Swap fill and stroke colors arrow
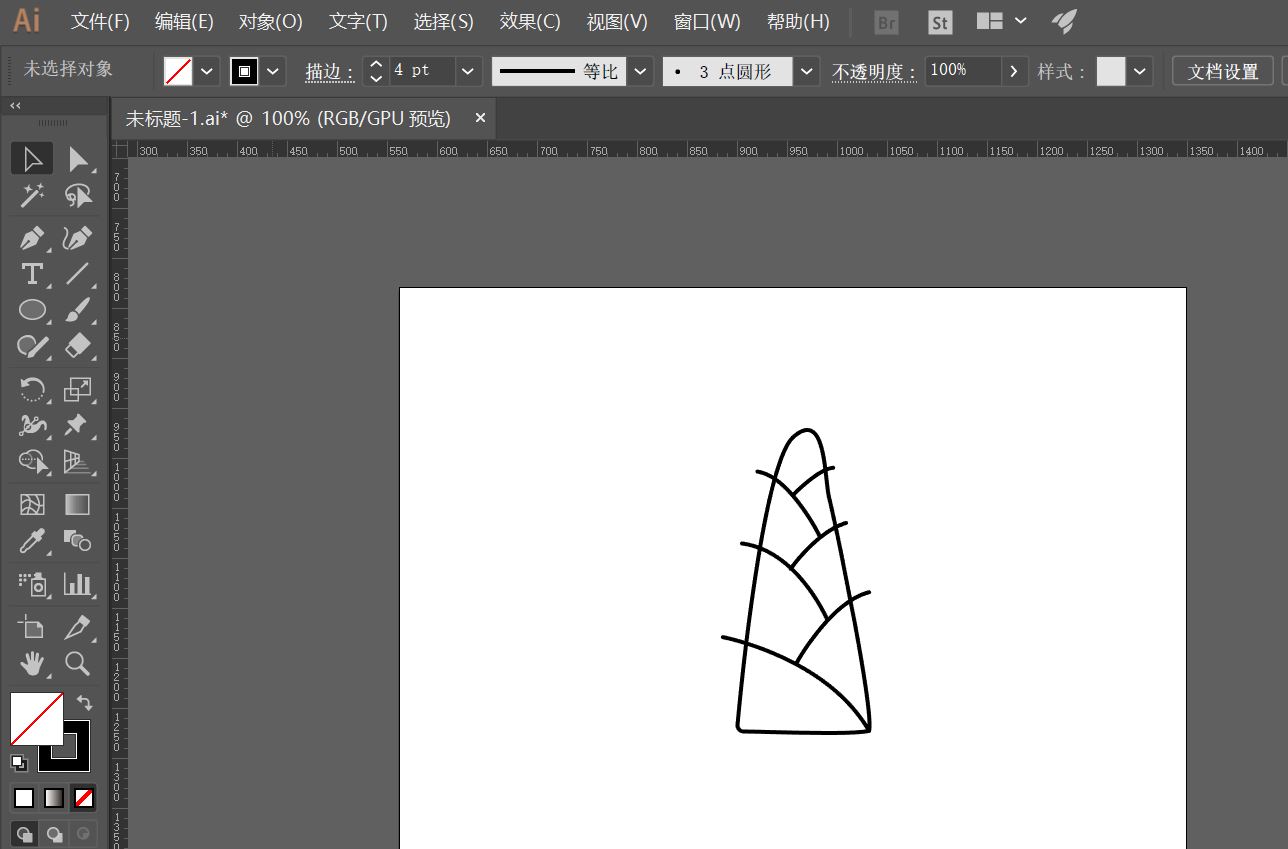Screen dimensions: 1288x849 pyautogui.click(x=84, y=703)
